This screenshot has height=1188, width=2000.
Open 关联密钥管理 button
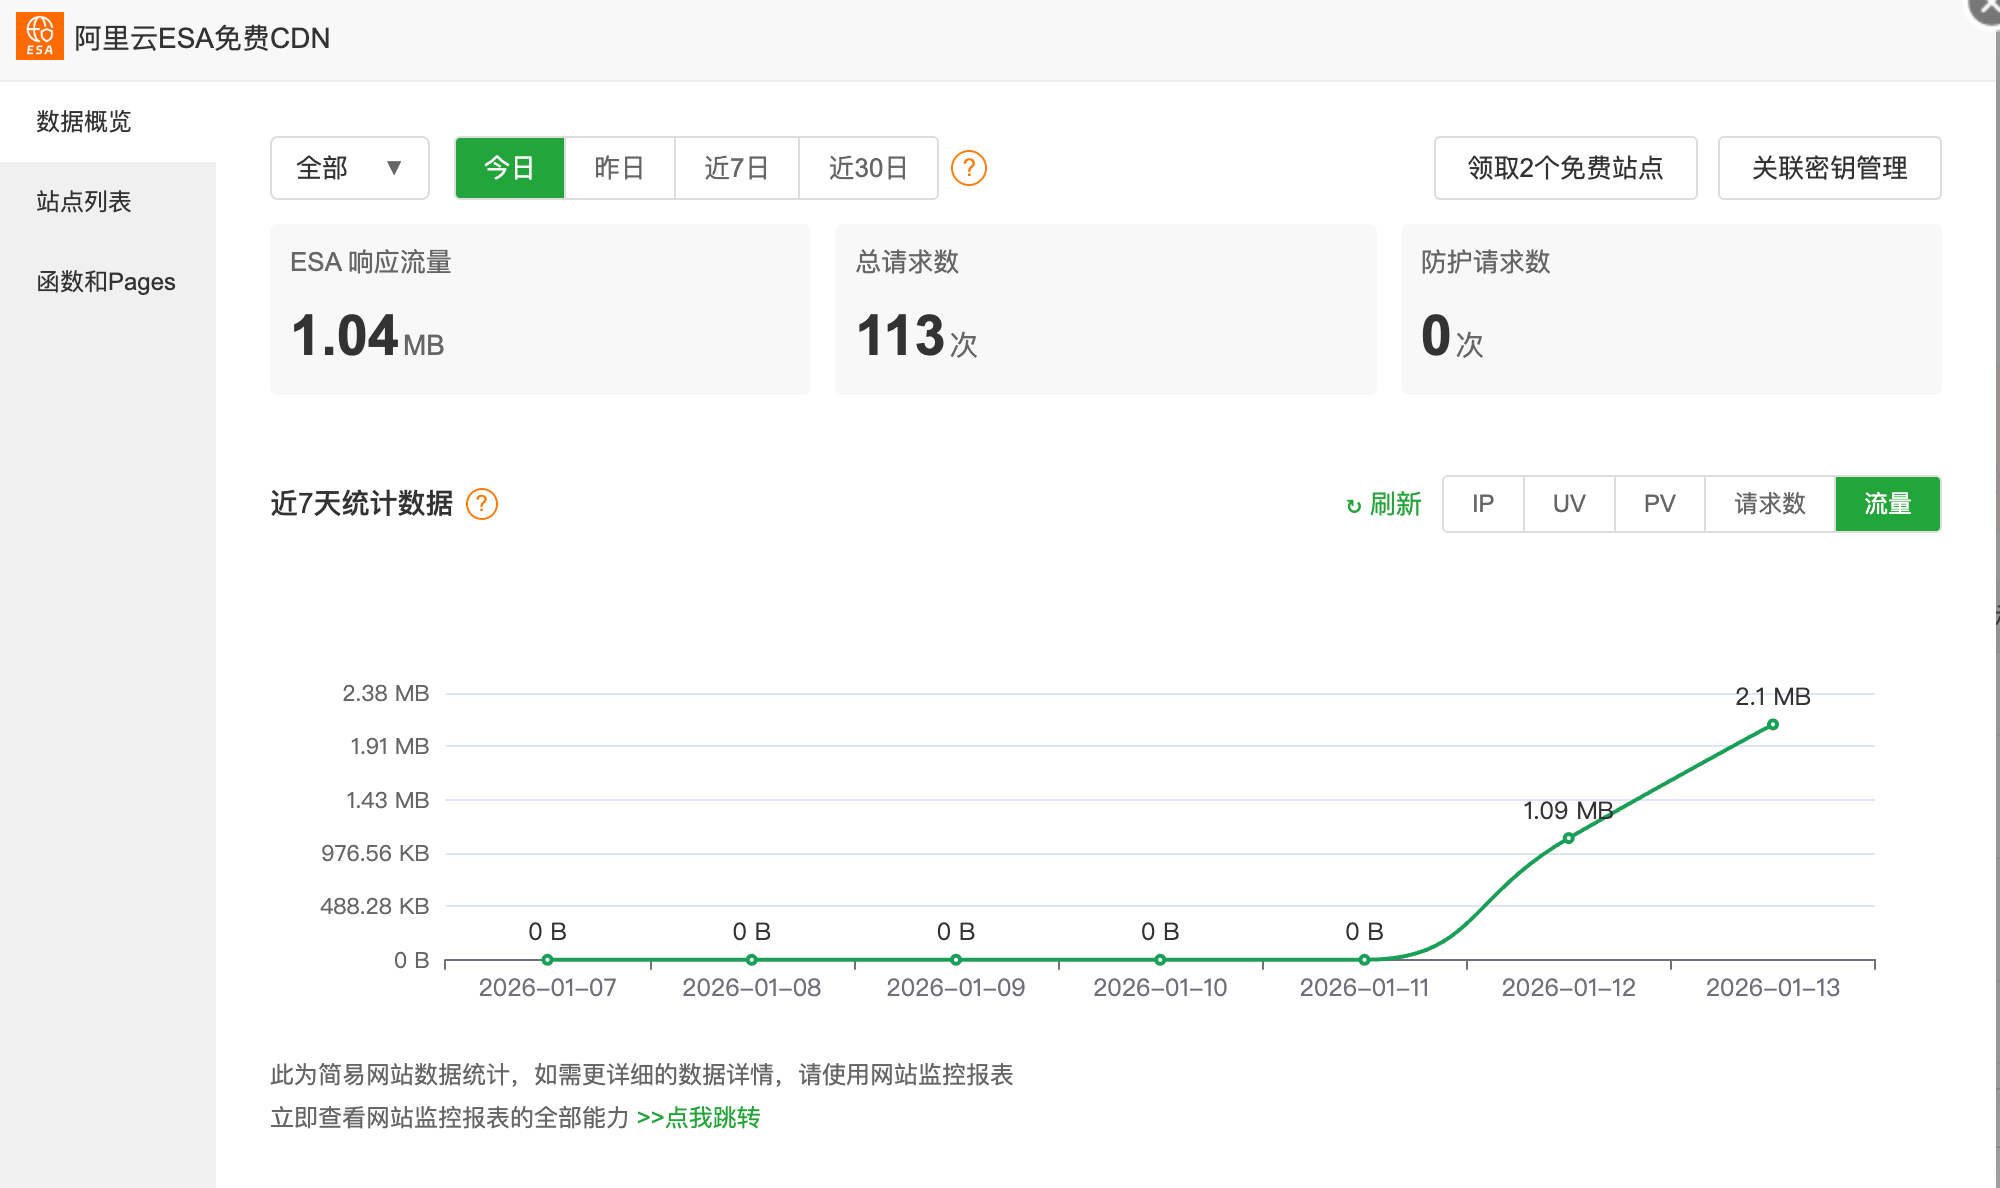[x=1829, y=168]
